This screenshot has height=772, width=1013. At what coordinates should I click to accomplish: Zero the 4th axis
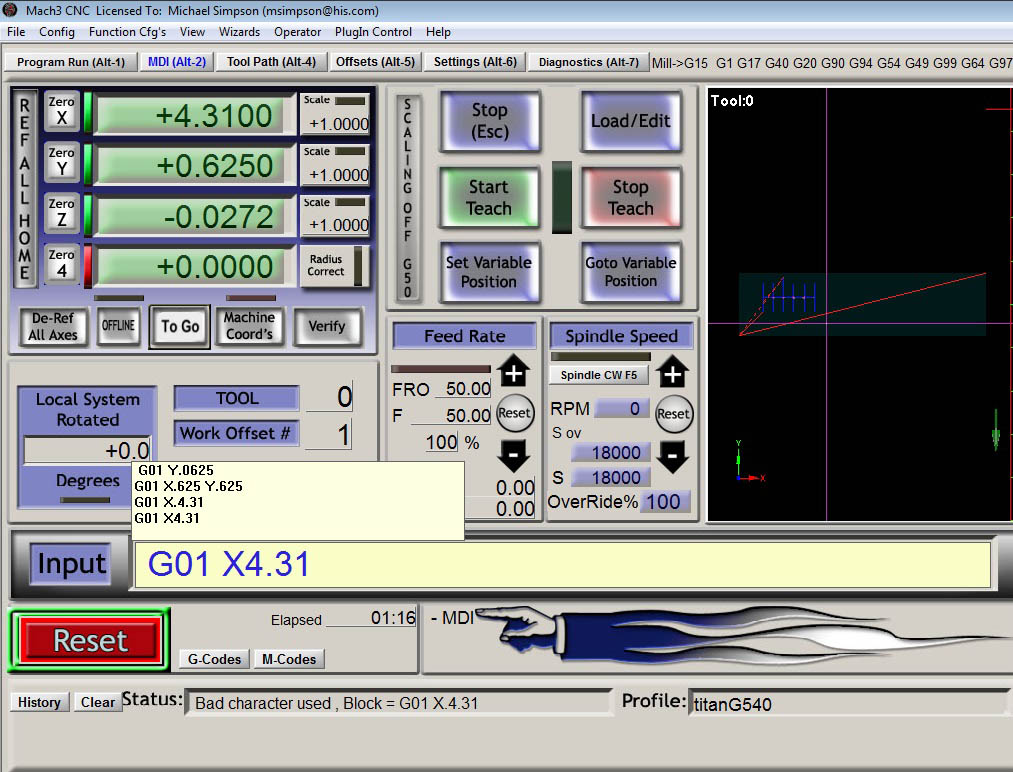click(x=61, y=264)
